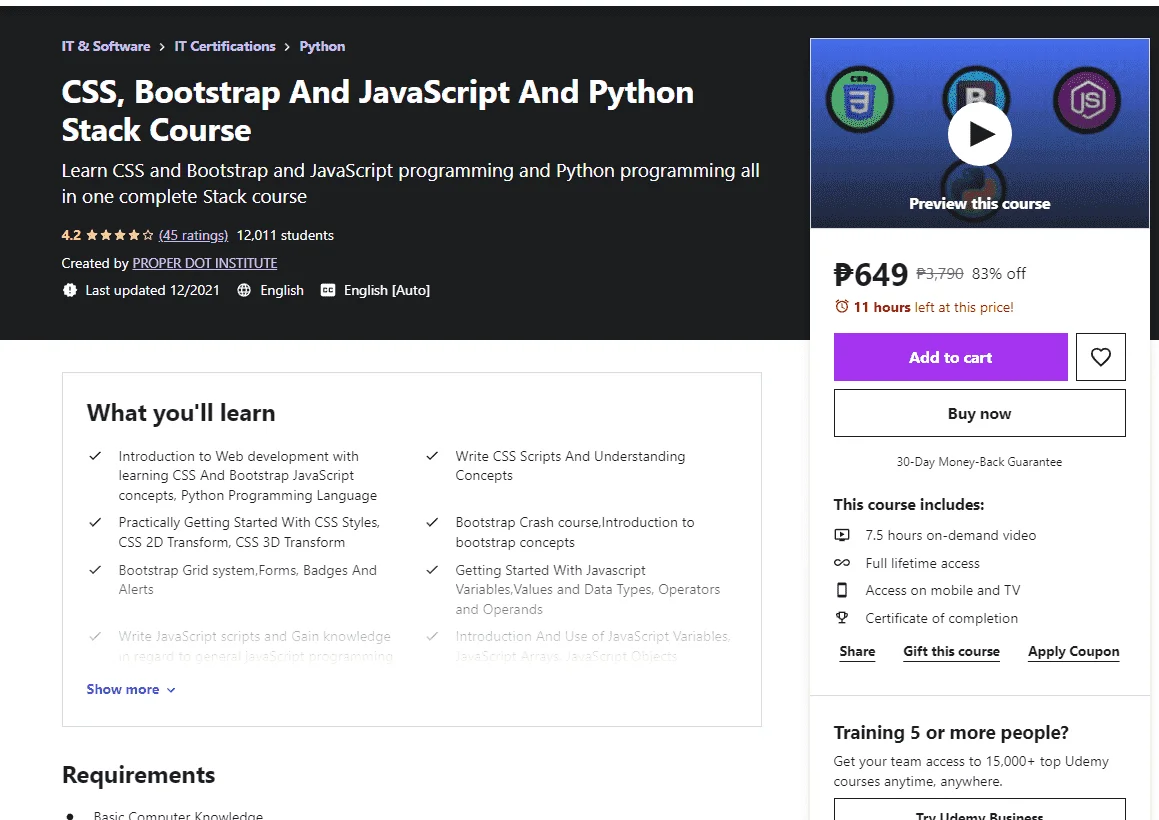Expand the Show more learning list

131,689
